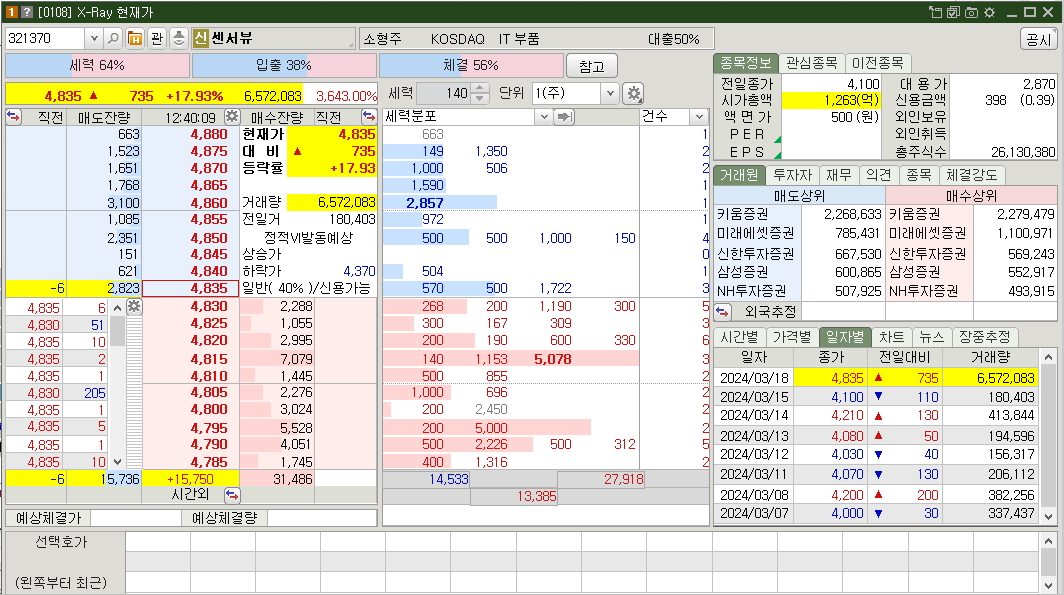The width and height of the screenshot is (1064, 595).
Task: Click 미래에셋증권 in the 매도상위 column
Action: coord(755,233)
